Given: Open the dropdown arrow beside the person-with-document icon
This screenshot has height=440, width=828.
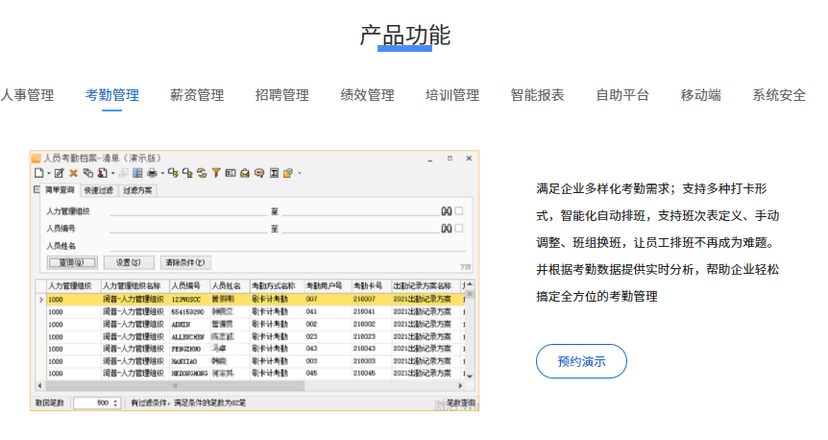Looking at the screenshot, I should (112, 173).
